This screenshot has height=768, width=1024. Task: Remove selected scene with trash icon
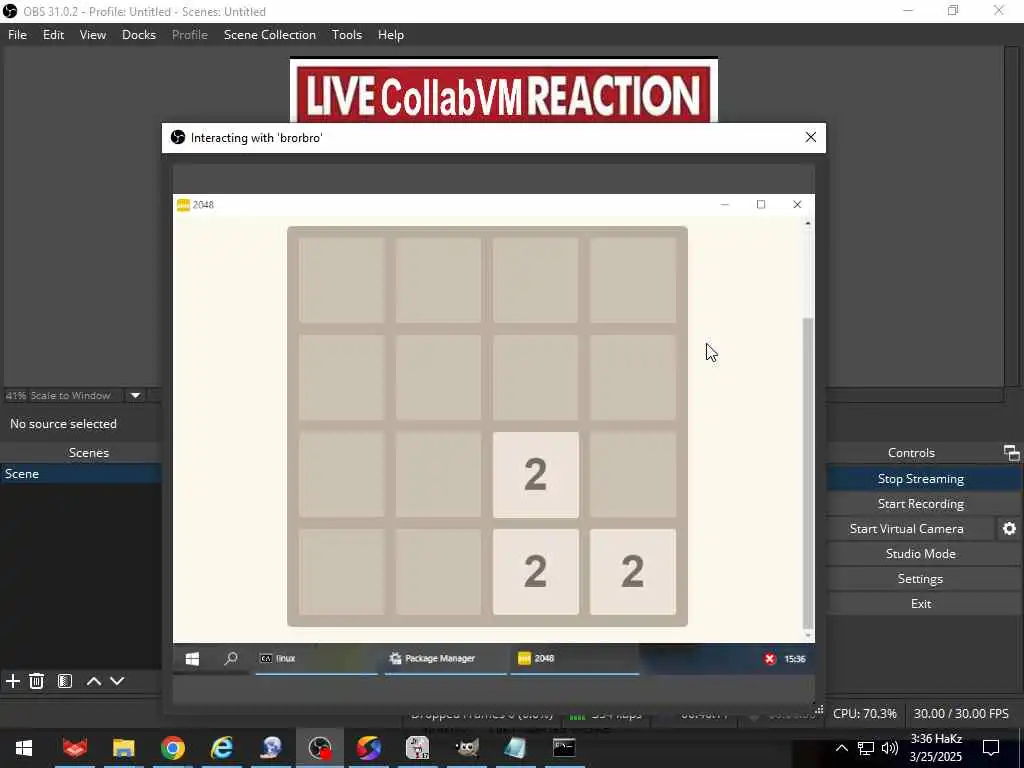point(37,681)
